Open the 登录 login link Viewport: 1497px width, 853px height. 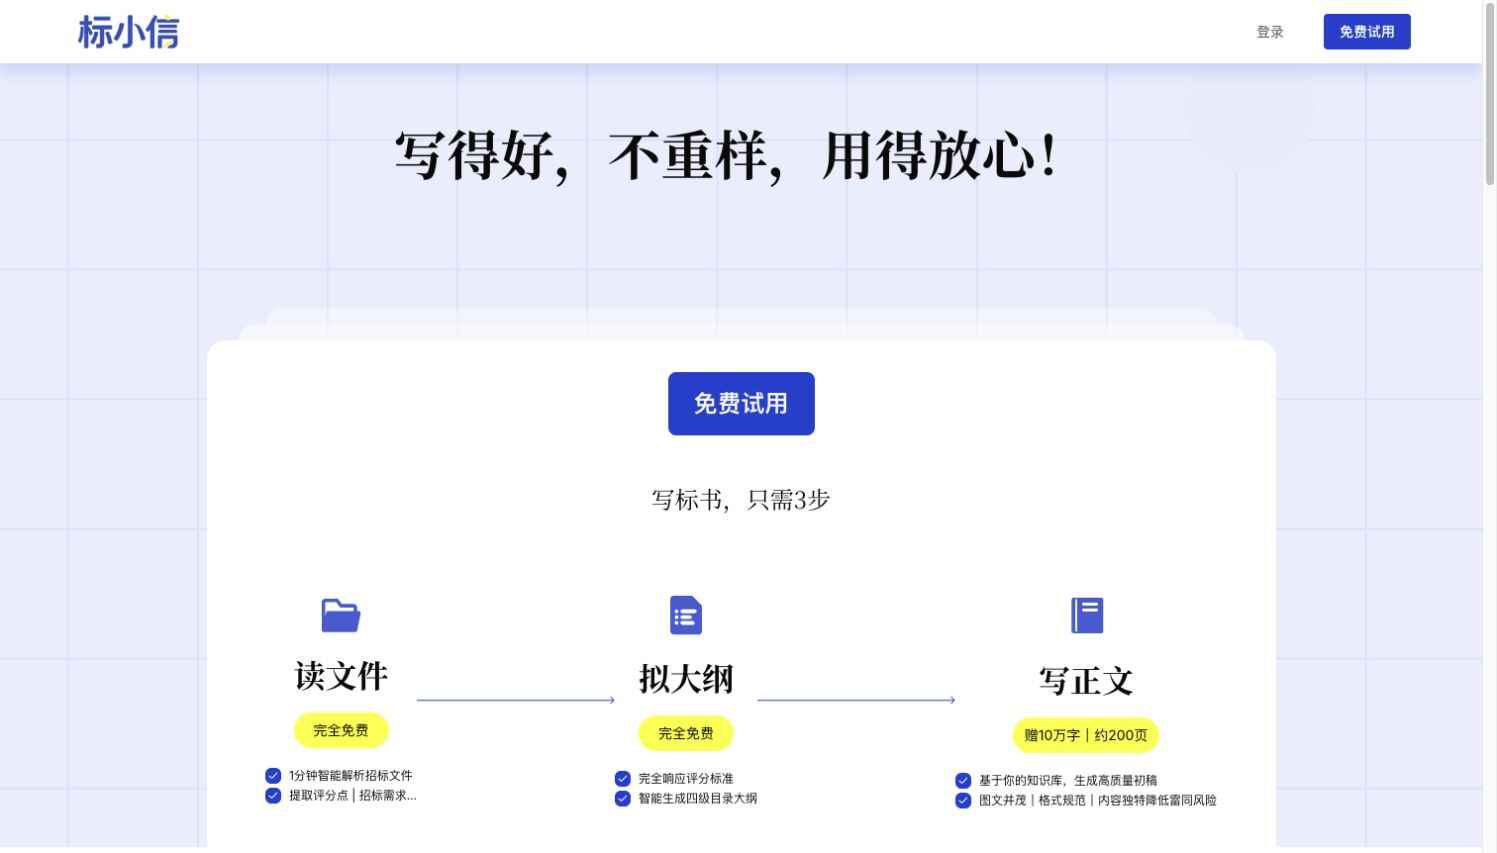coord(1270,32)
